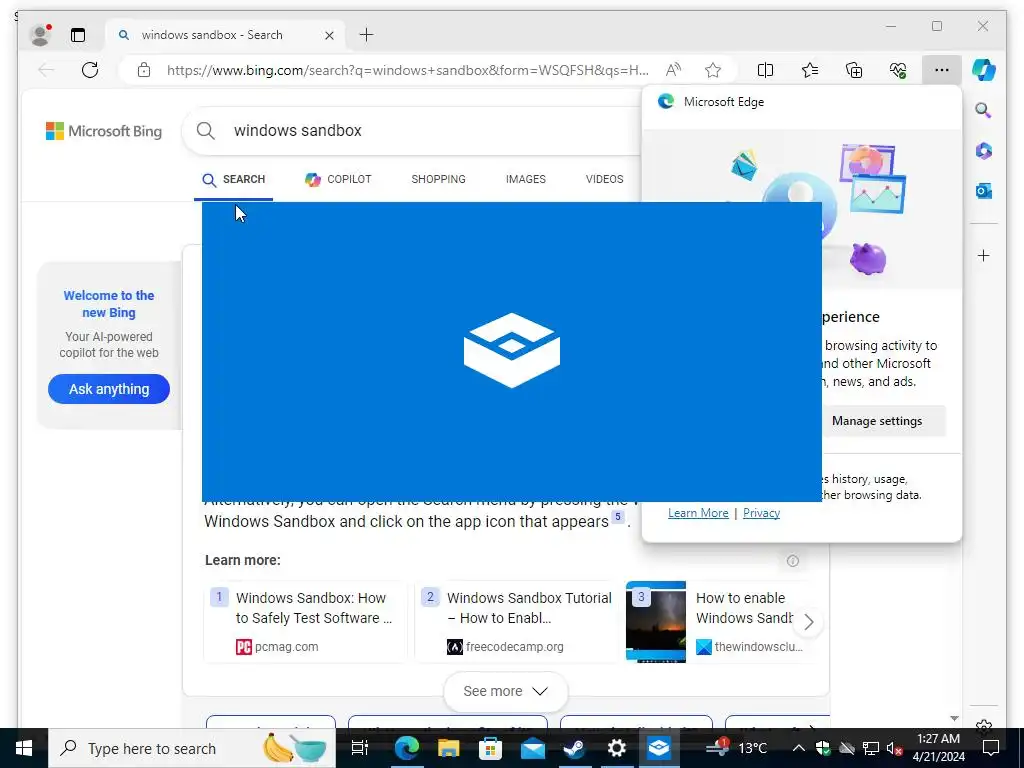Open Copilot sidebar button
Screen dimensions: 1024x768
(x=984, y=70)
